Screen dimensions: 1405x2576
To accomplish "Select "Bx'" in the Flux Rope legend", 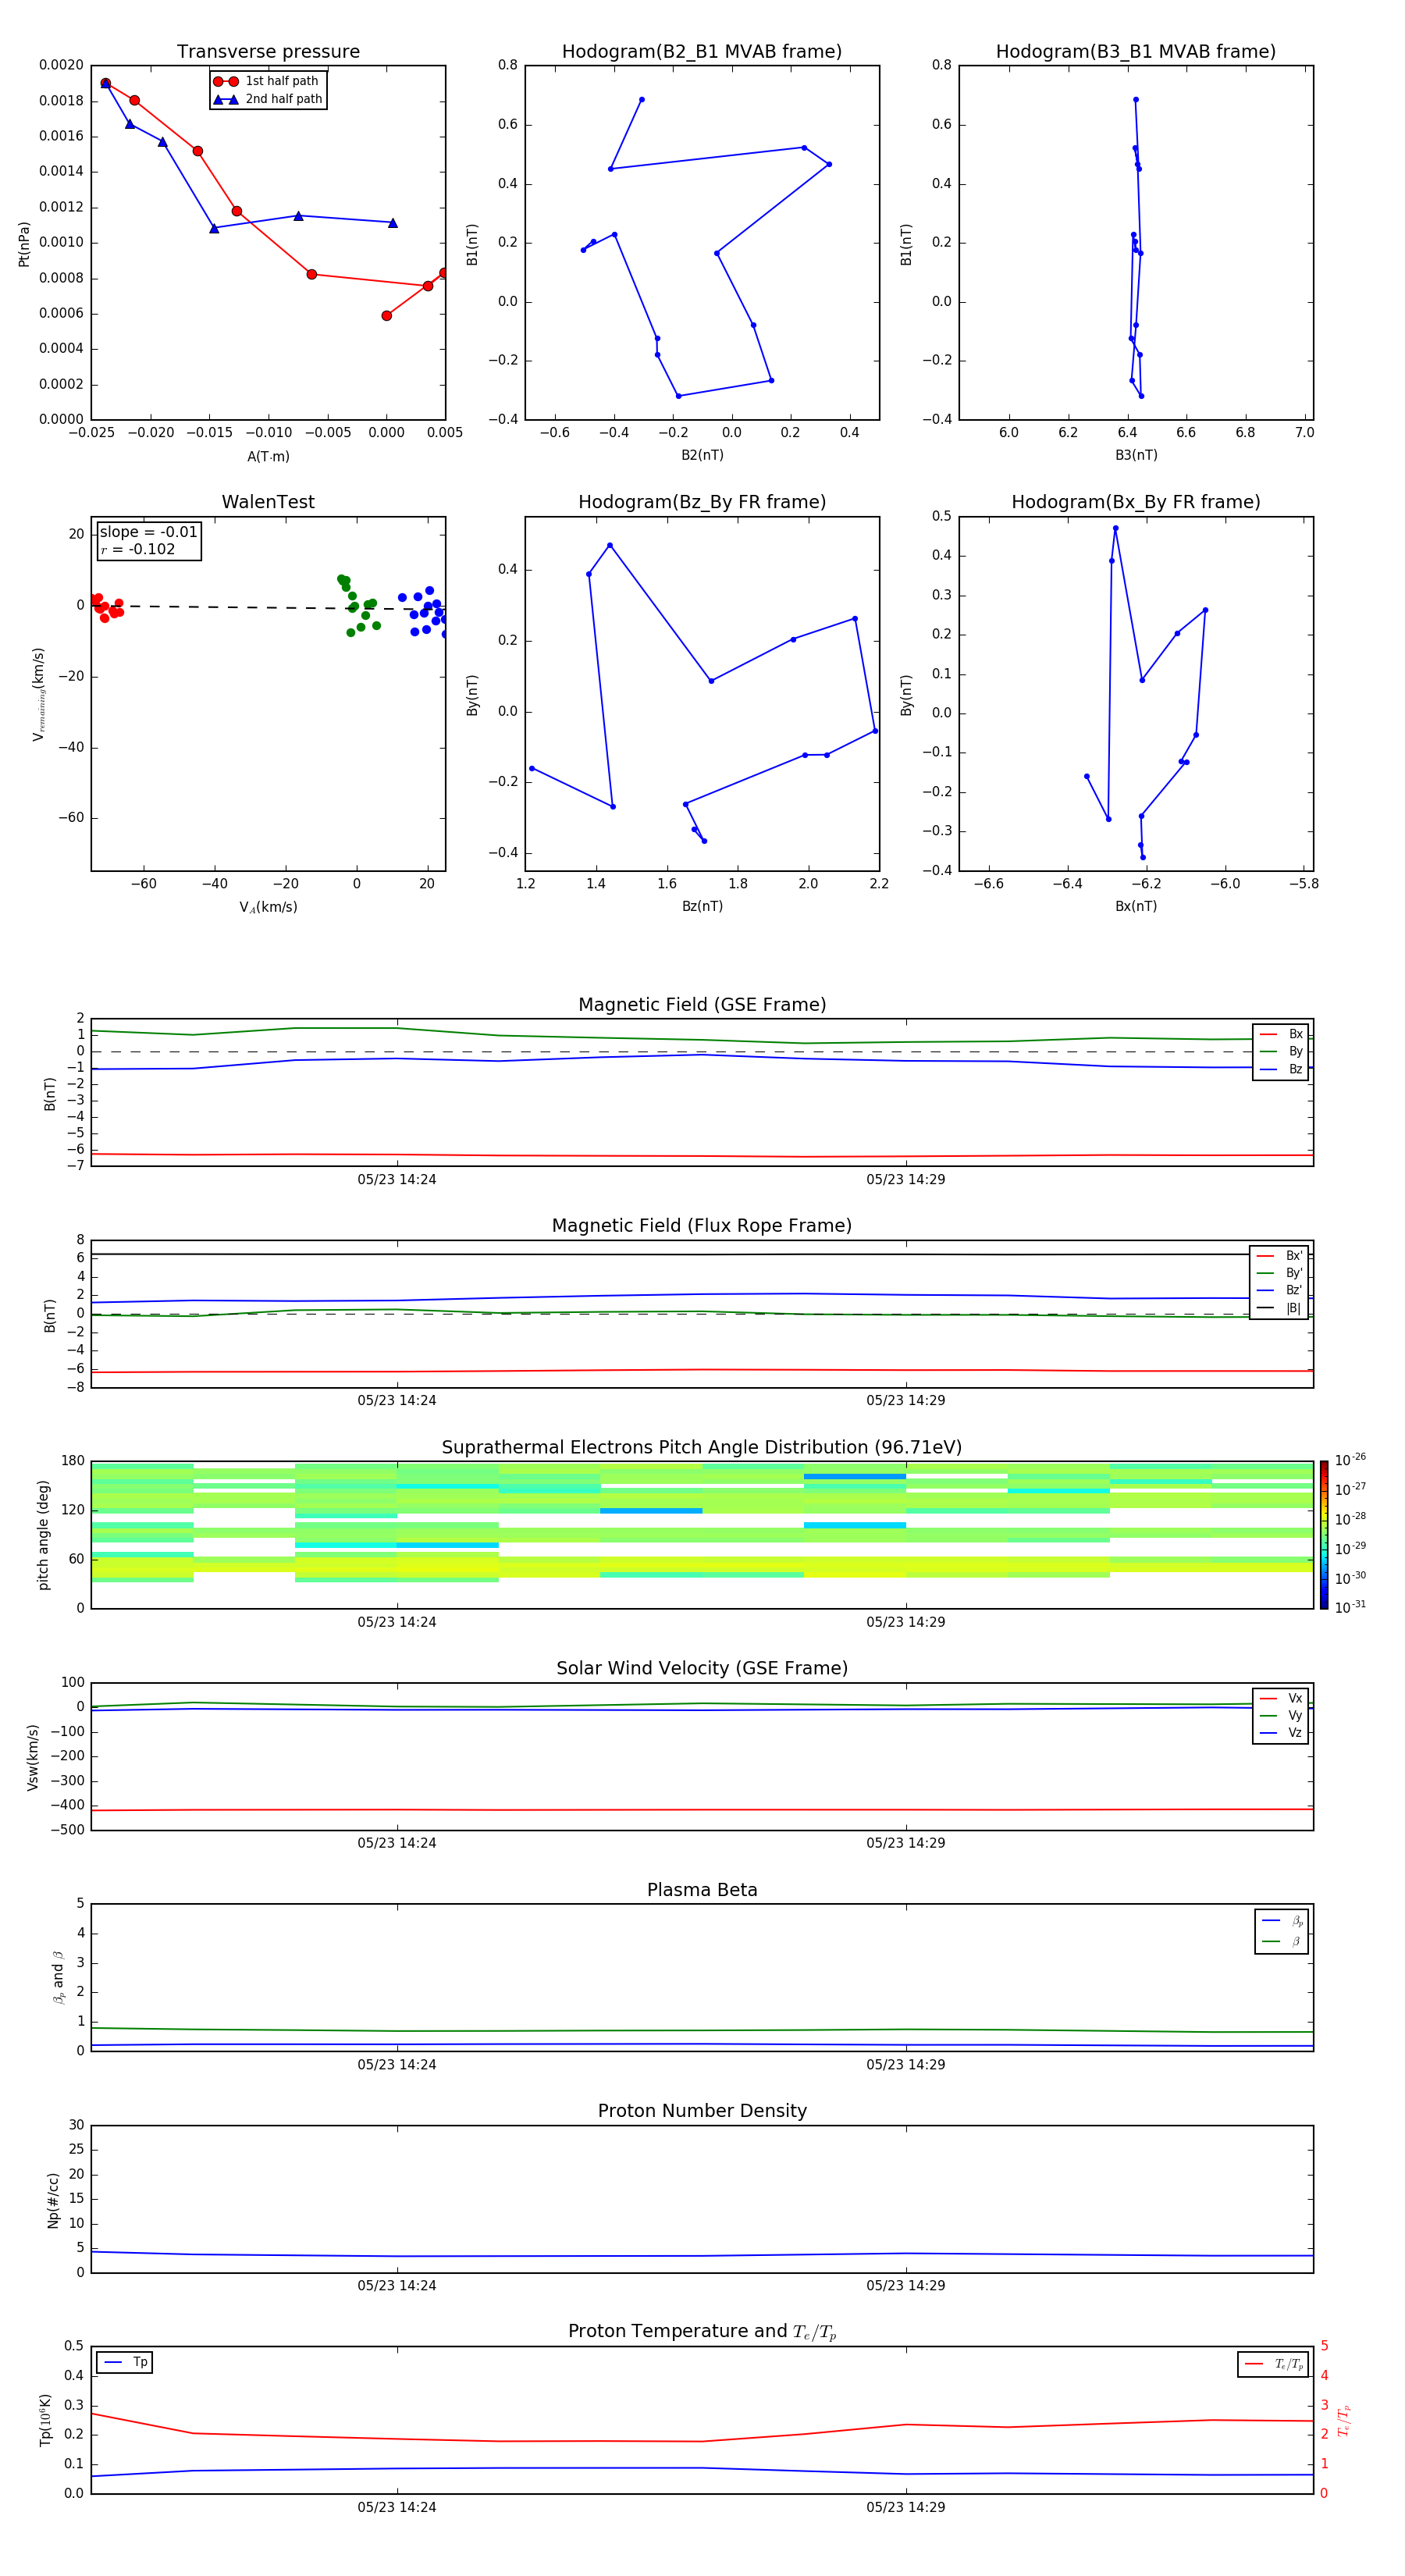I will 1280,1256.
